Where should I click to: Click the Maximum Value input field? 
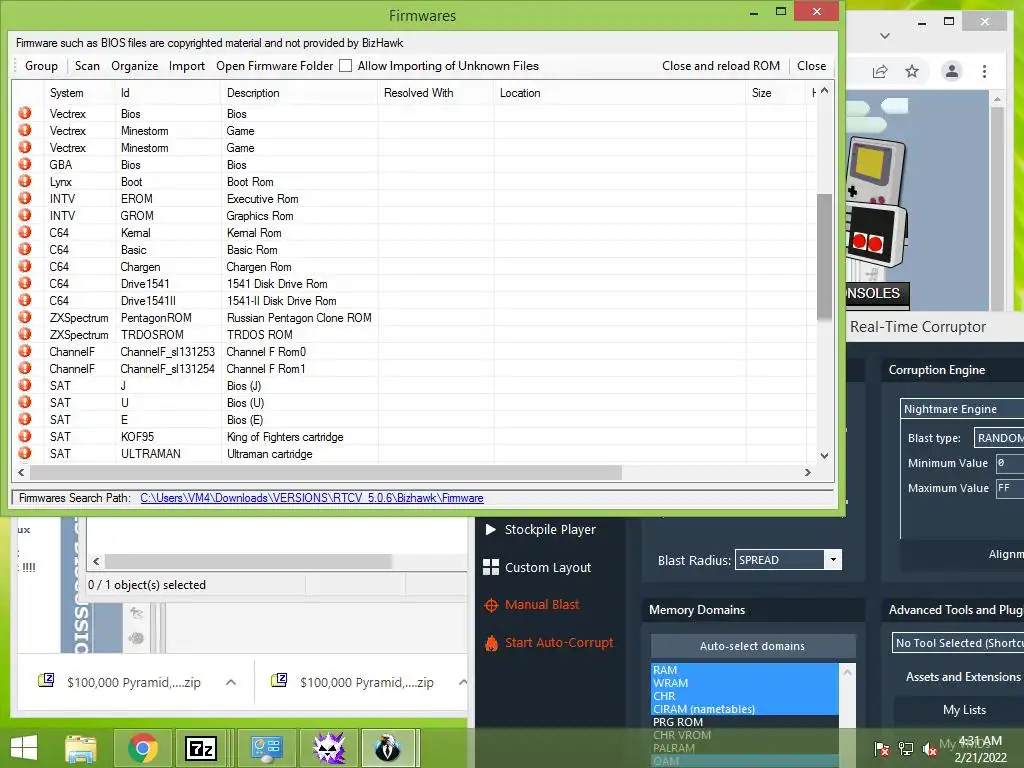[1010, 488]
